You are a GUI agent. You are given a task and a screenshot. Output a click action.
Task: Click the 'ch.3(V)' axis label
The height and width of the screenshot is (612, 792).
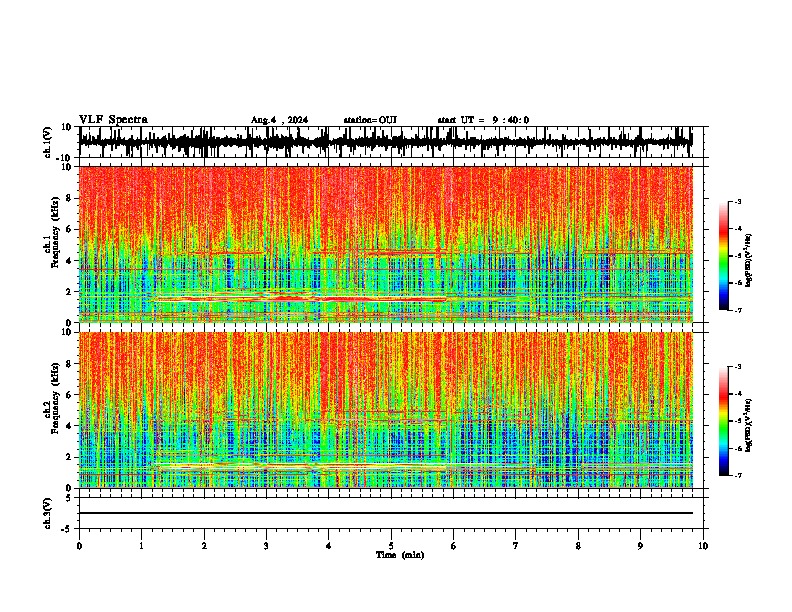coord(48,513)
